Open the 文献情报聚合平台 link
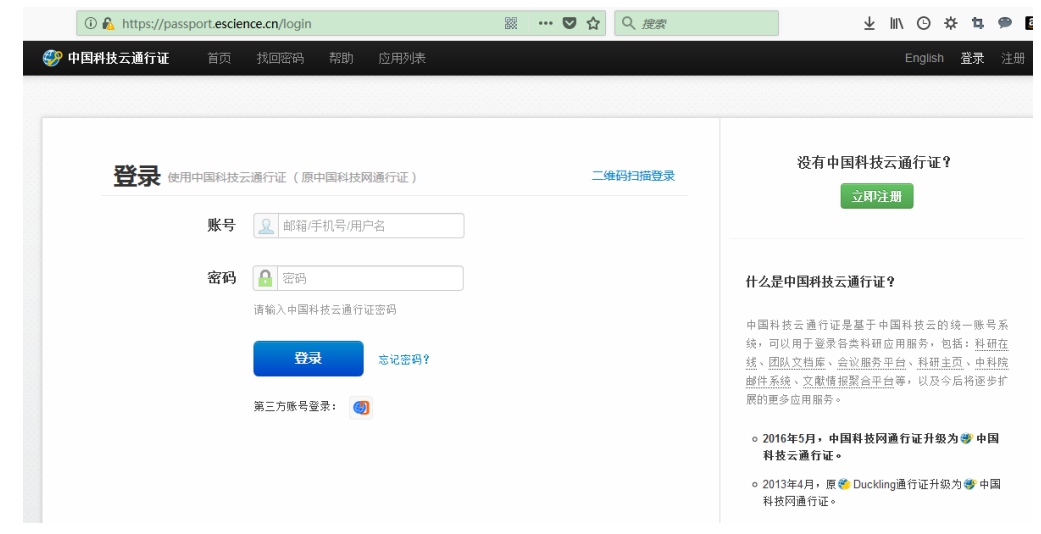This screenshot has width=1041, height=534. (848, 381)
